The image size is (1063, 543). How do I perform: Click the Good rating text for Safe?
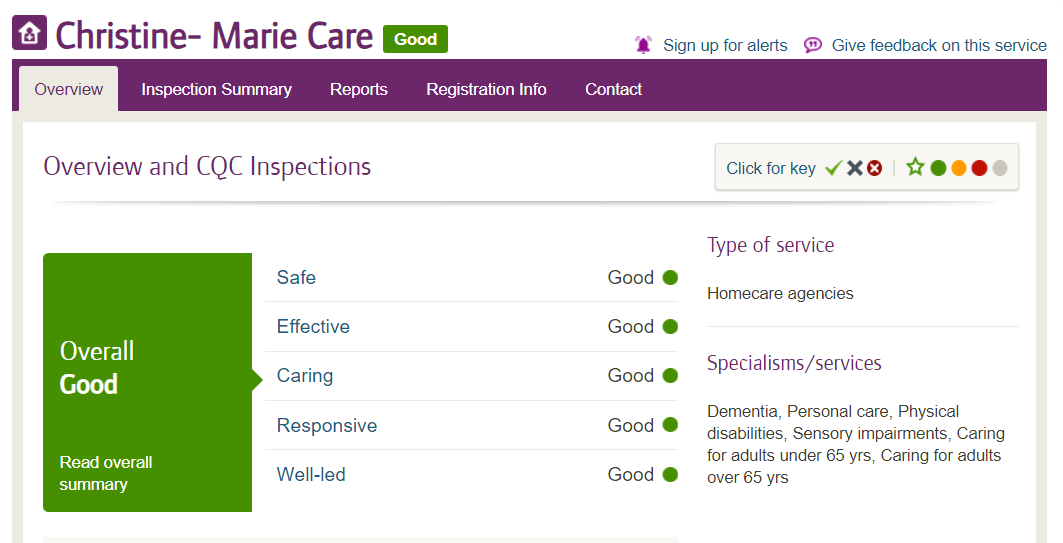tap(630, 277)
